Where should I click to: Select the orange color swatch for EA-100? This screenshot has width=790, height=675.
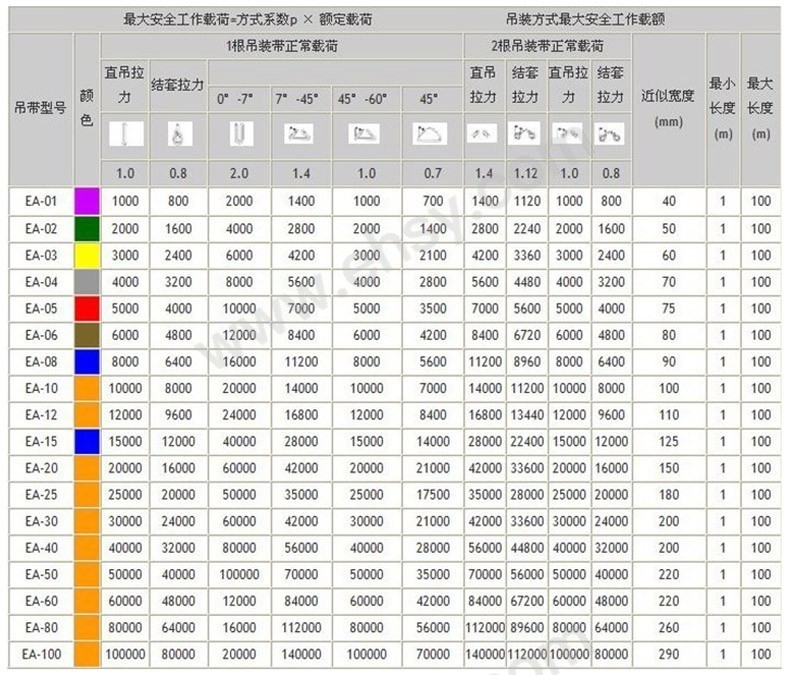pyautogui.click(x=87, y=654)
